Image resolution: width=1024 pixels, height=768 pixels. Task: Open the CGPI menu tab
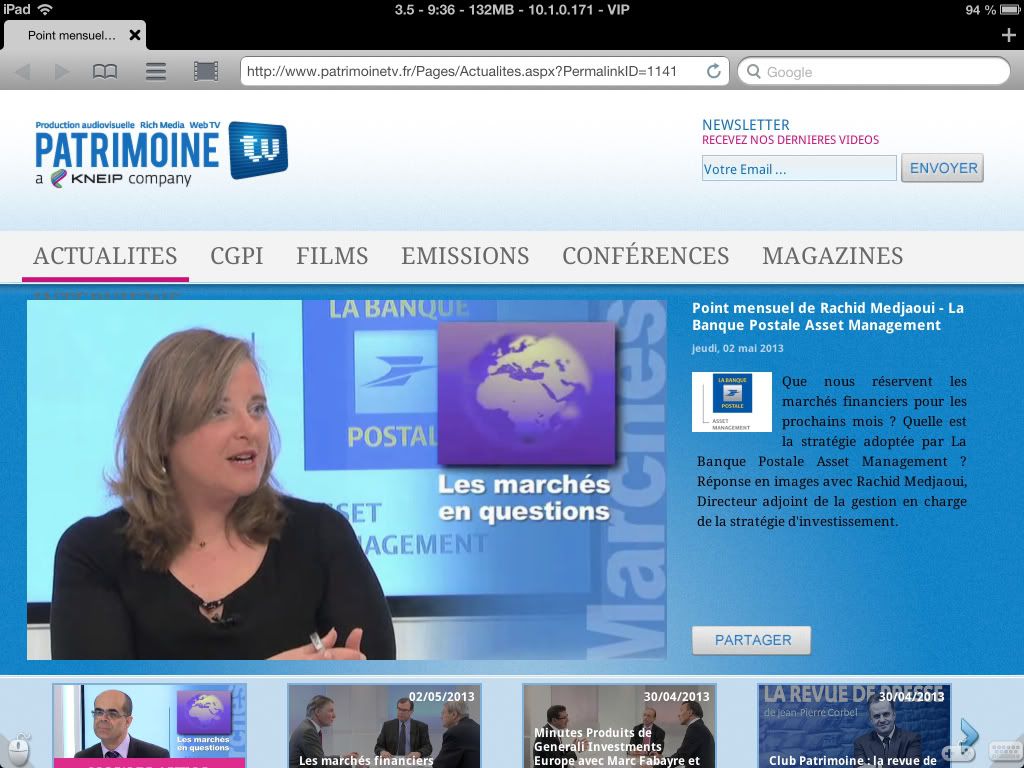[x=236, y=256]
